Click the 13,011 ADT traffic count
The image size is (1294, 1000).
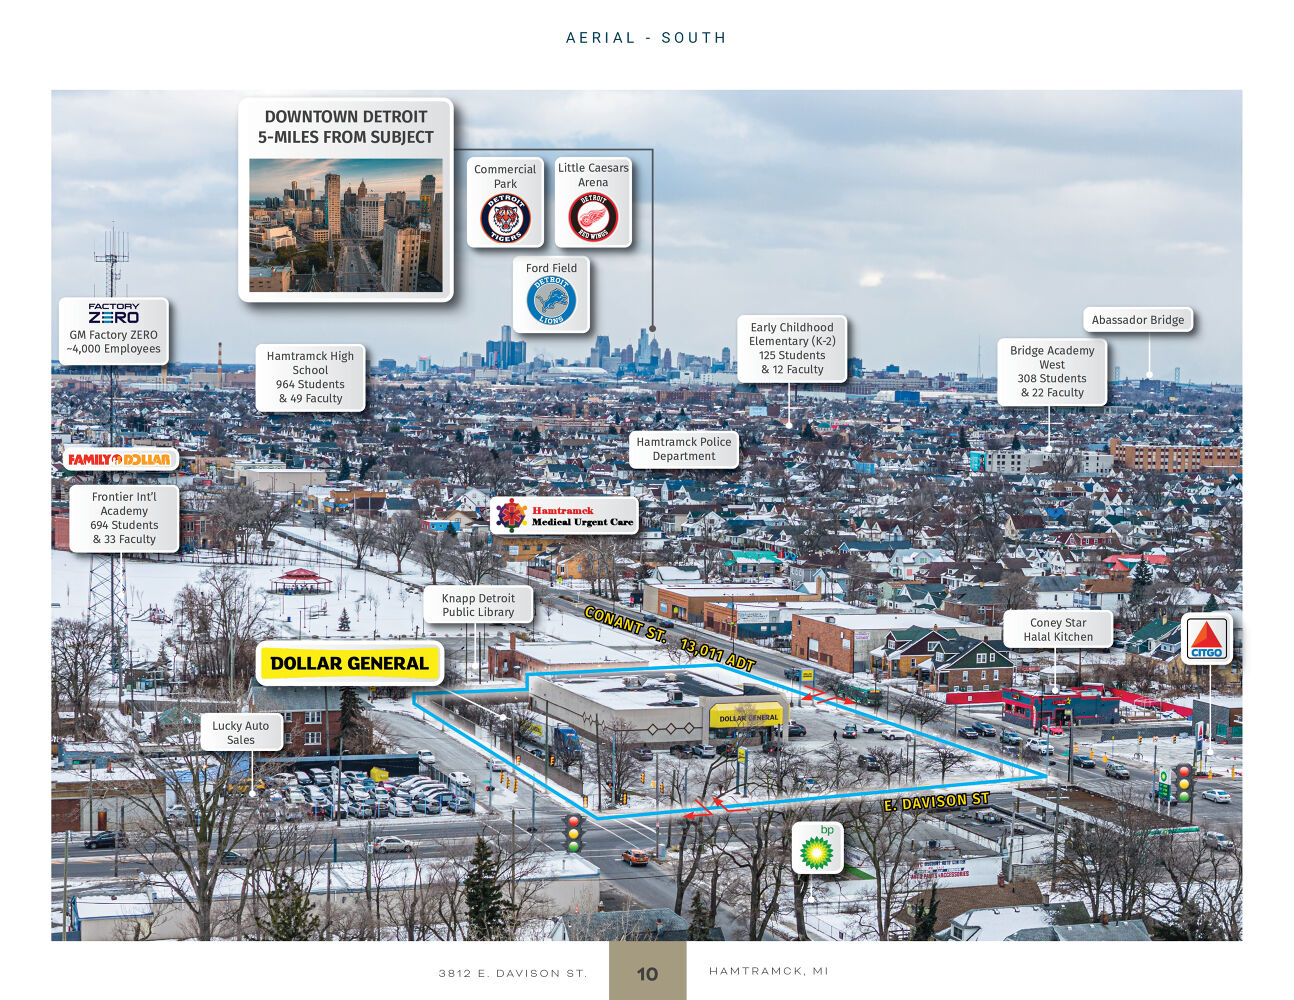click(717, 654)
